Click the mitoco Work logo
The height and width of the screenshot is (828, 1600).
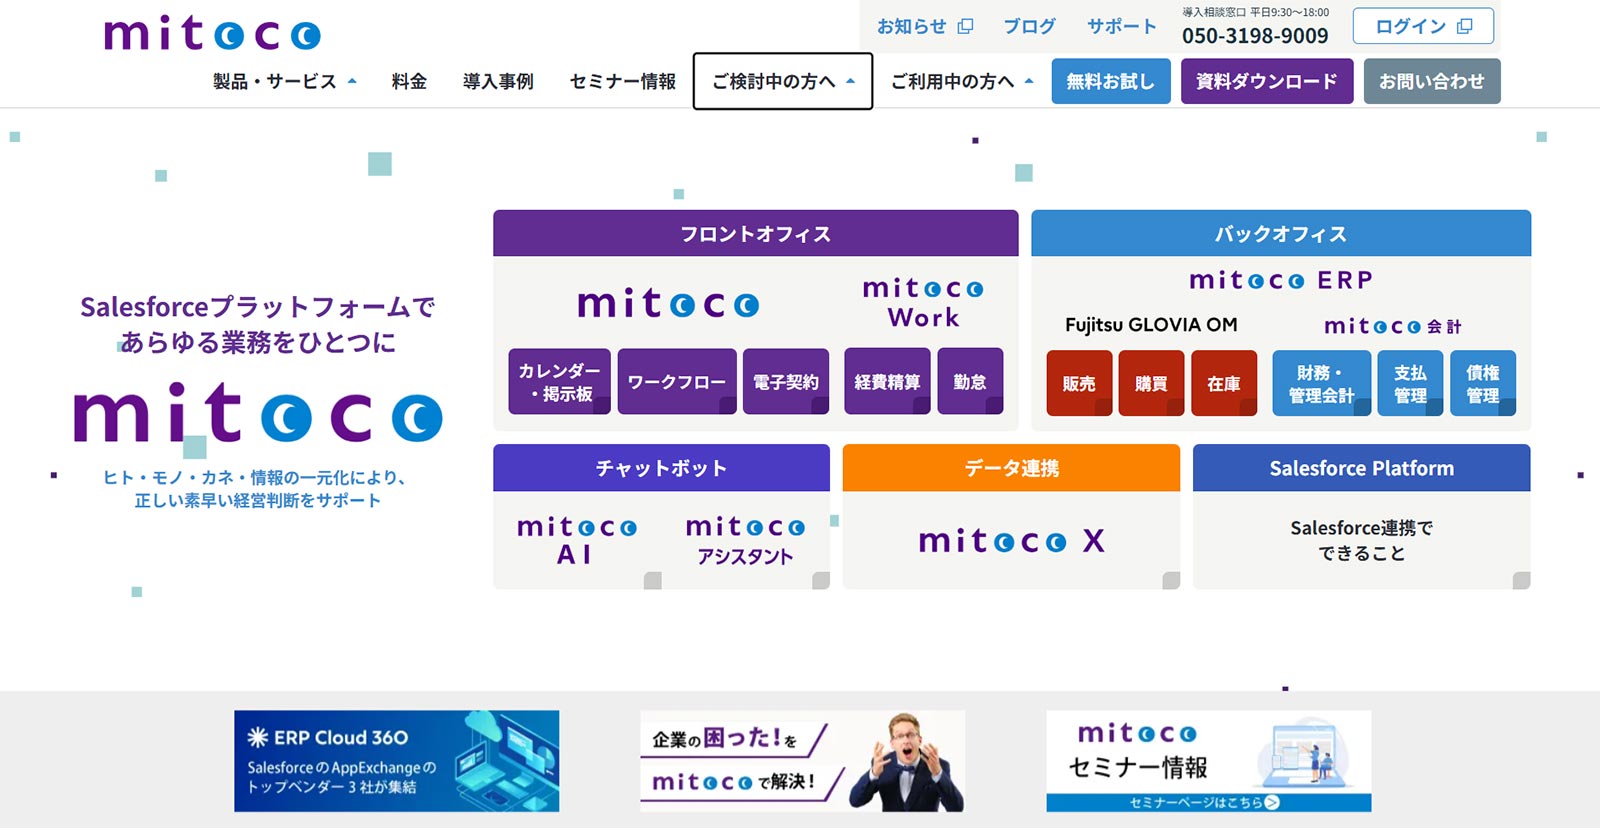coord(923,303)
